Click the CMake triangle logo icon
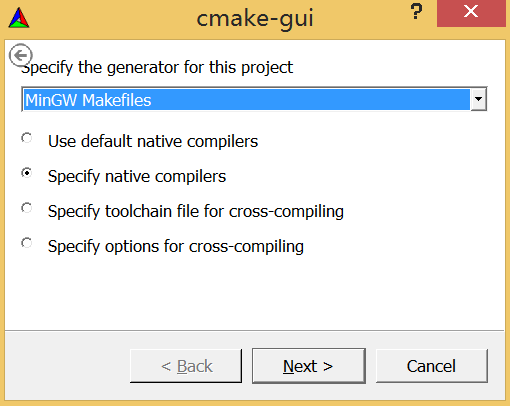510x406 pixels. coord(19,18)
